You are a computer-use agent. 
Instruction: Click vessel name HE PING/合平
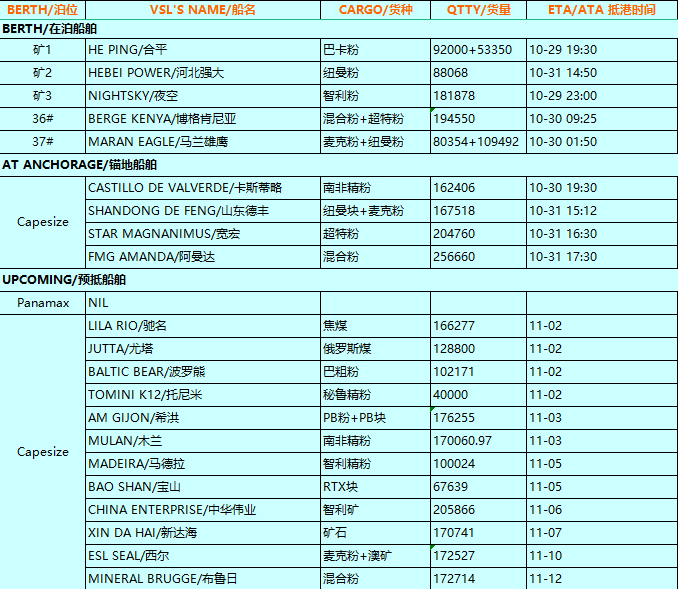(128, 50)
